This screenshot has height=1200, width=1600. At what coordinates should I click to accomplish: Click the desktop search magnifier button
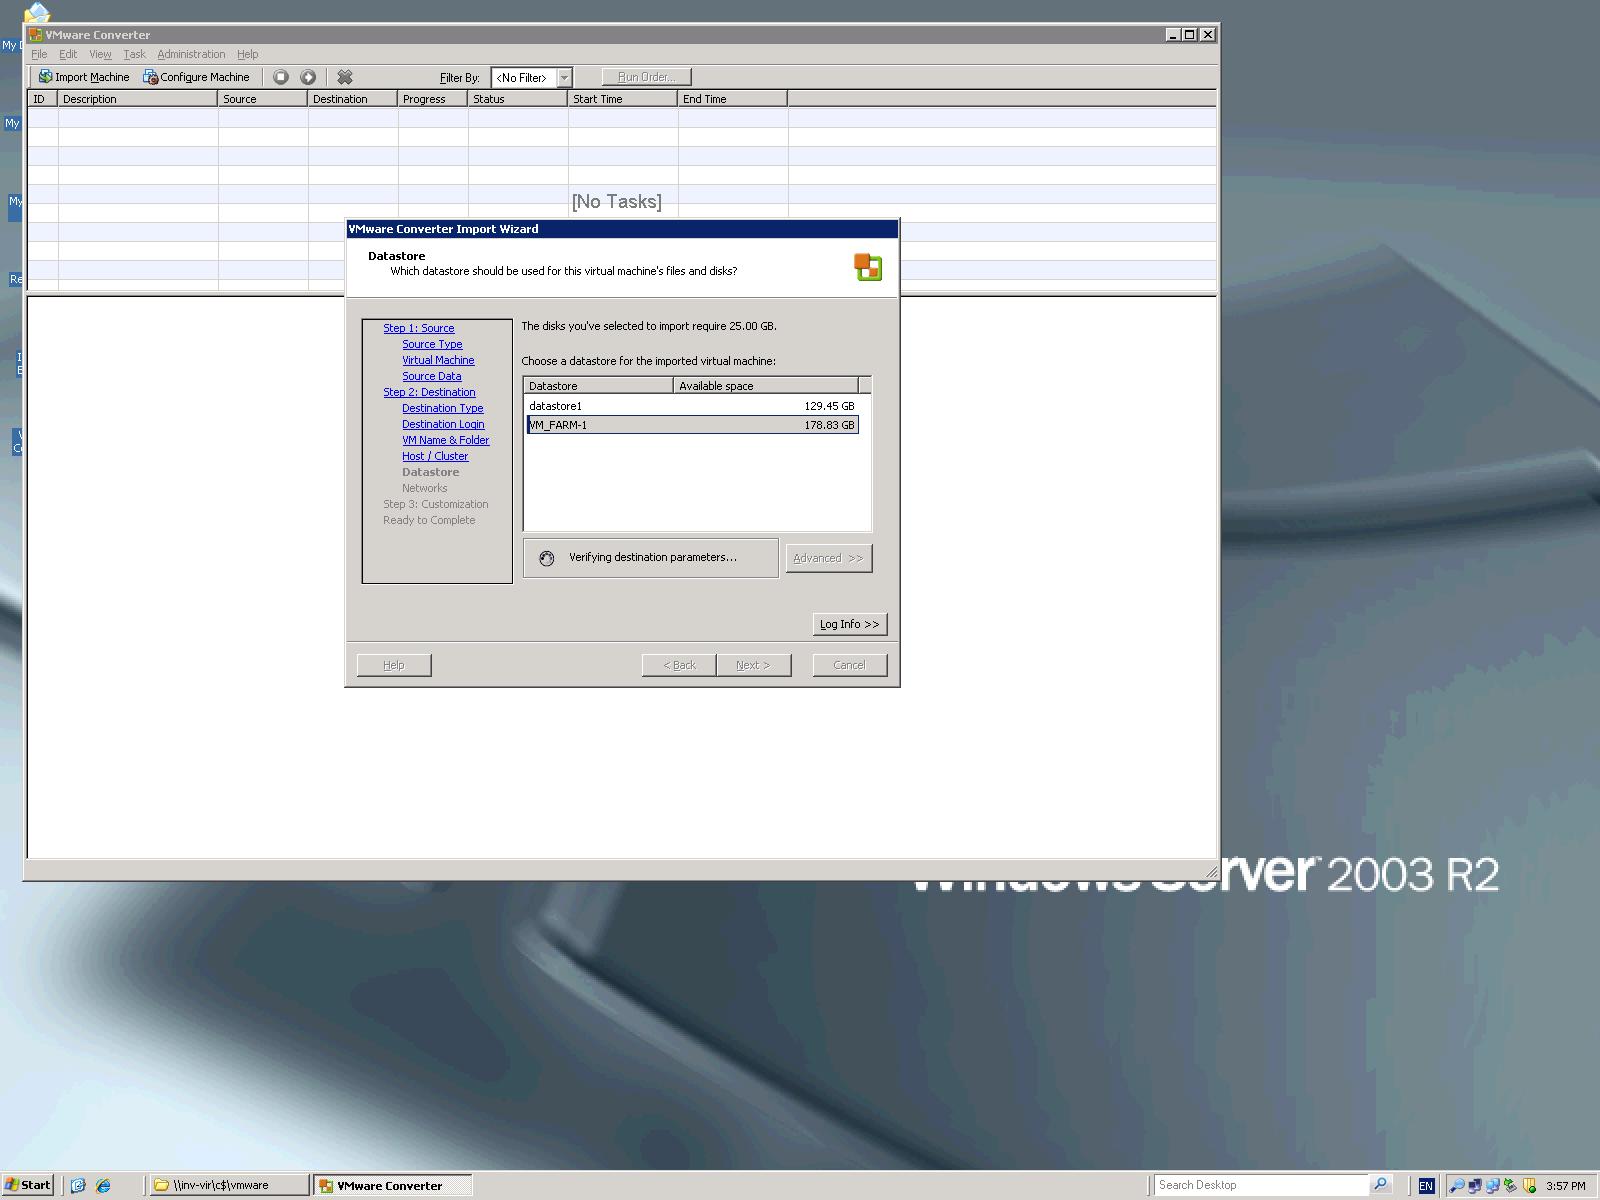1380,1185
